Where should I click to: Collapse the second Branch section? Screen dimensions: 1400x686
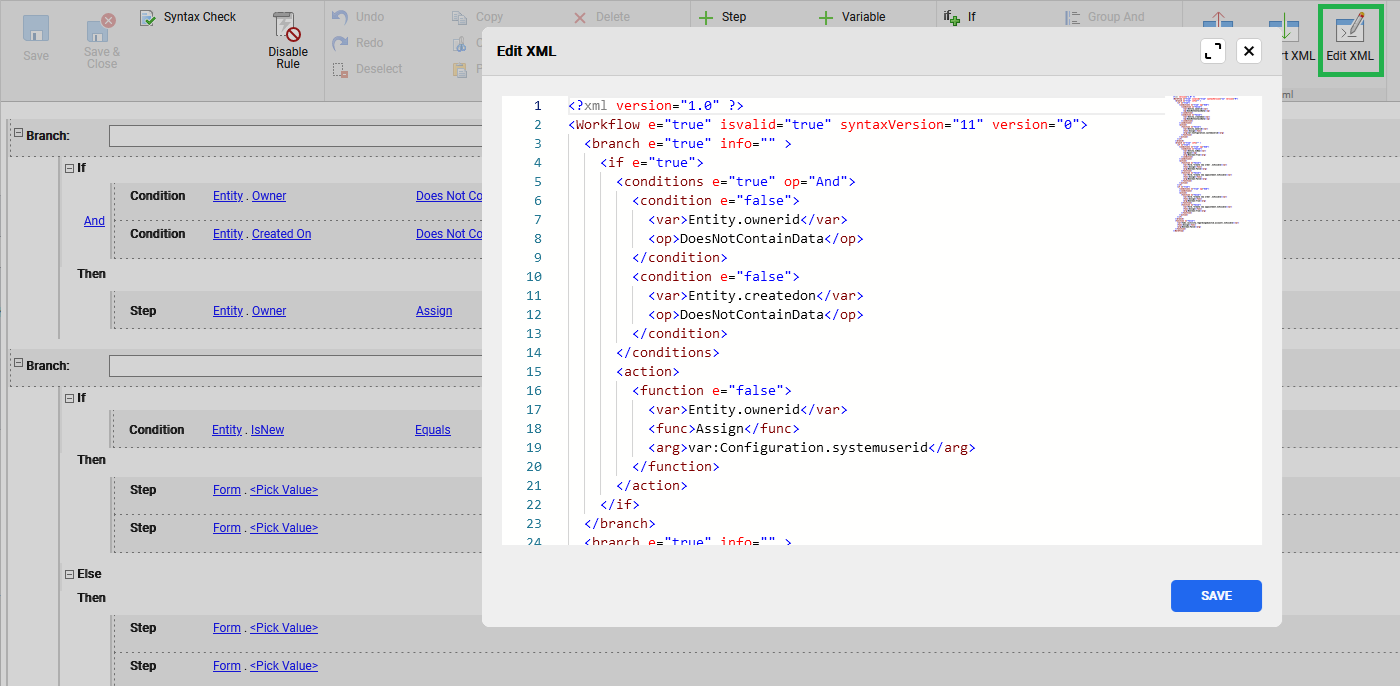pyautogui.click(x=18, y=365)
